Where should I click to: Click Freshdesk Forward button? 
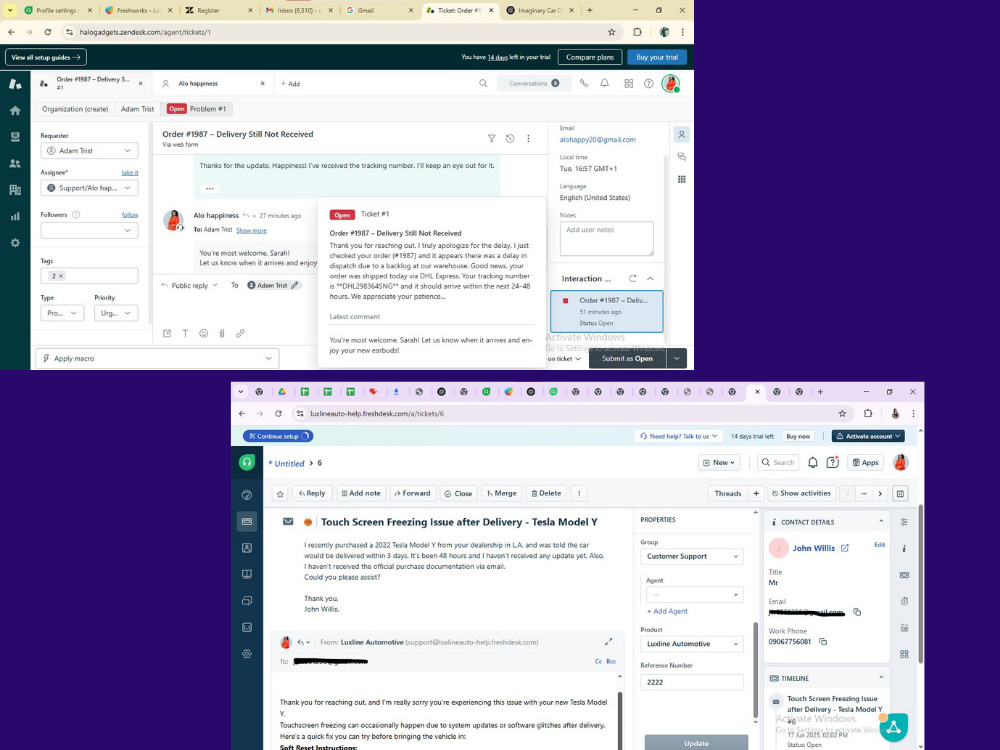click(x=413, y=494)
